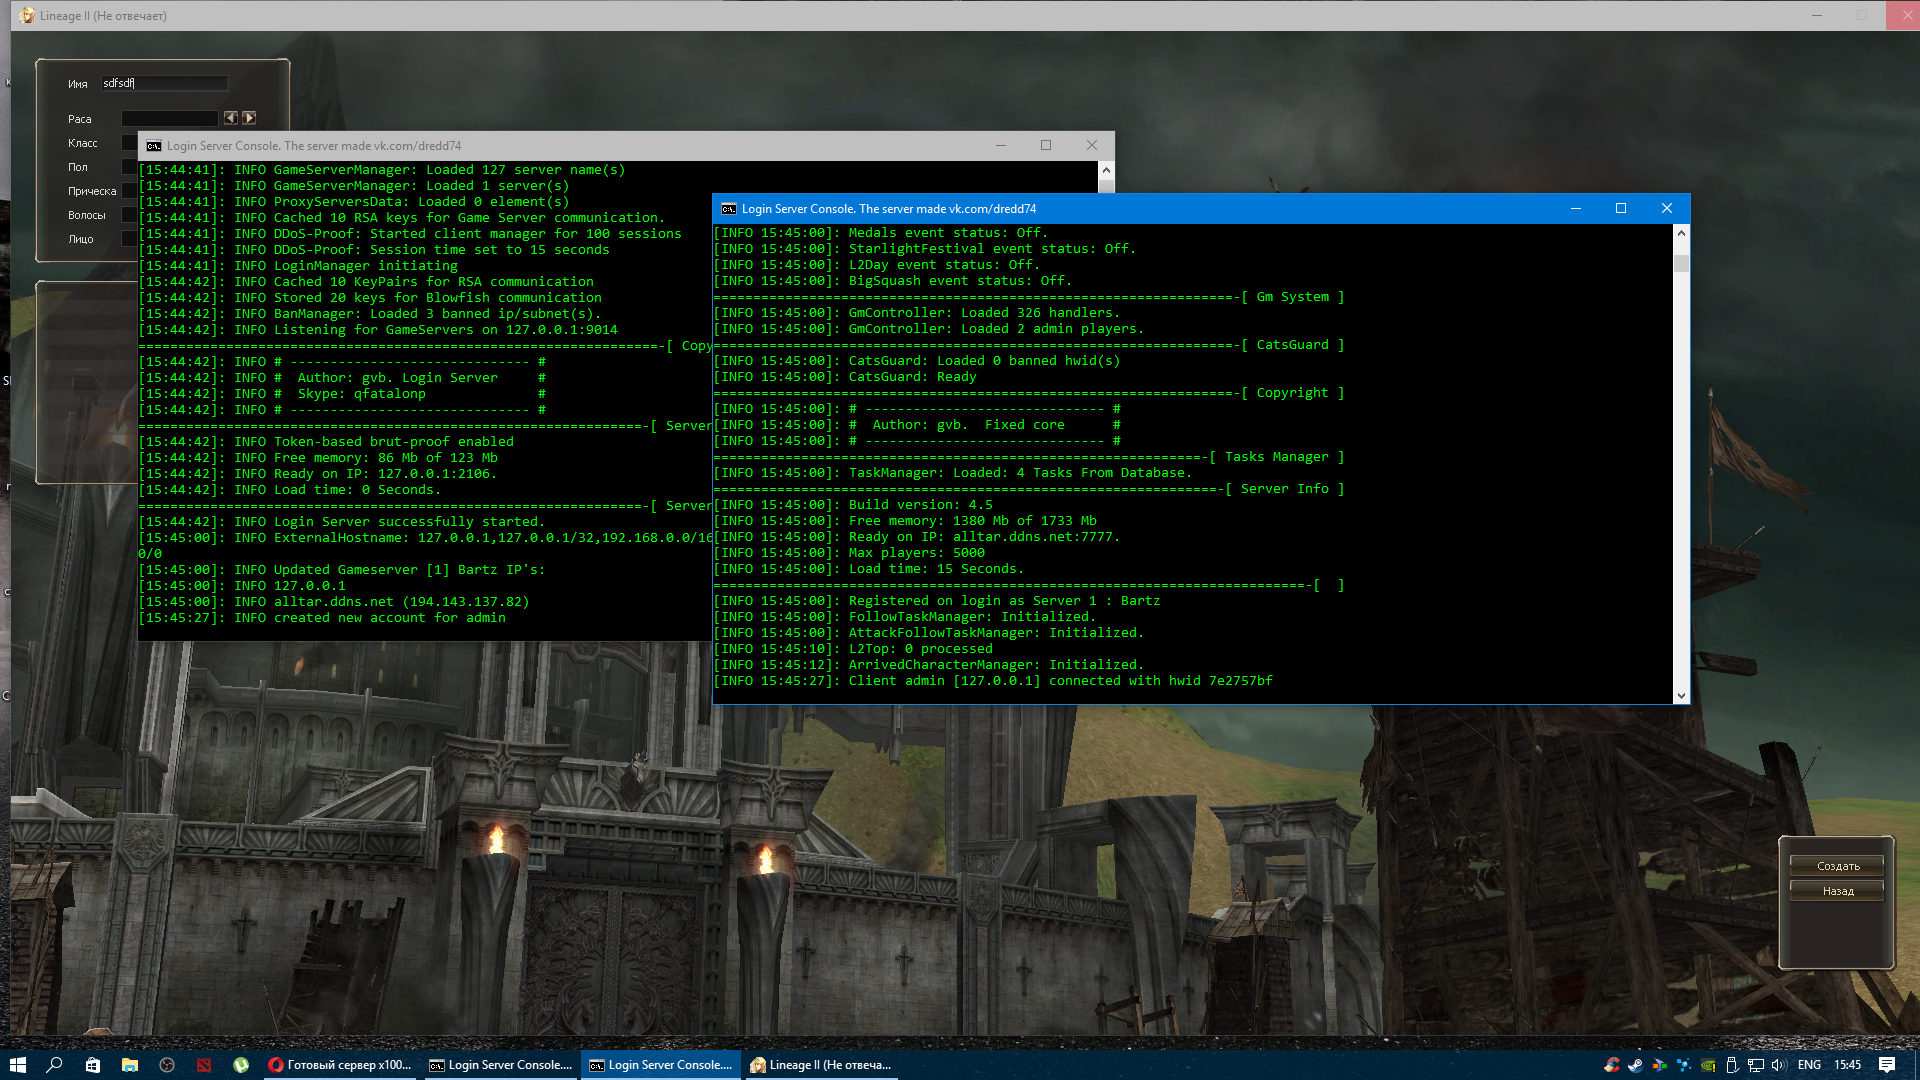Open File Explorer from taskbar
The image size is (1920, 1080).
[130, 1065]
